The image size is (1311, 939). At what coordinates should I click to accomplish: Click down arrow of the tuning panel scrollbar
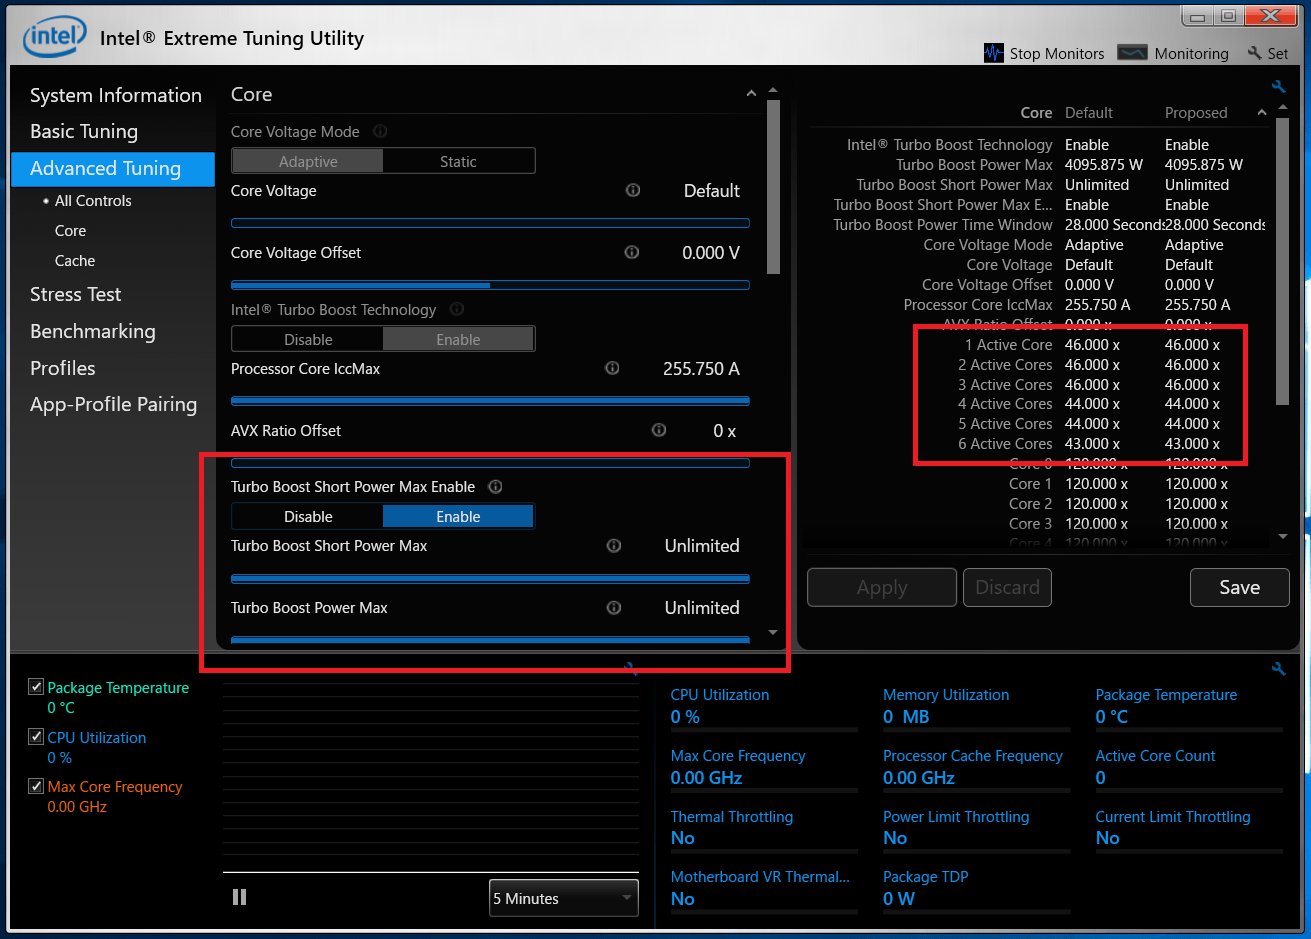772,633
